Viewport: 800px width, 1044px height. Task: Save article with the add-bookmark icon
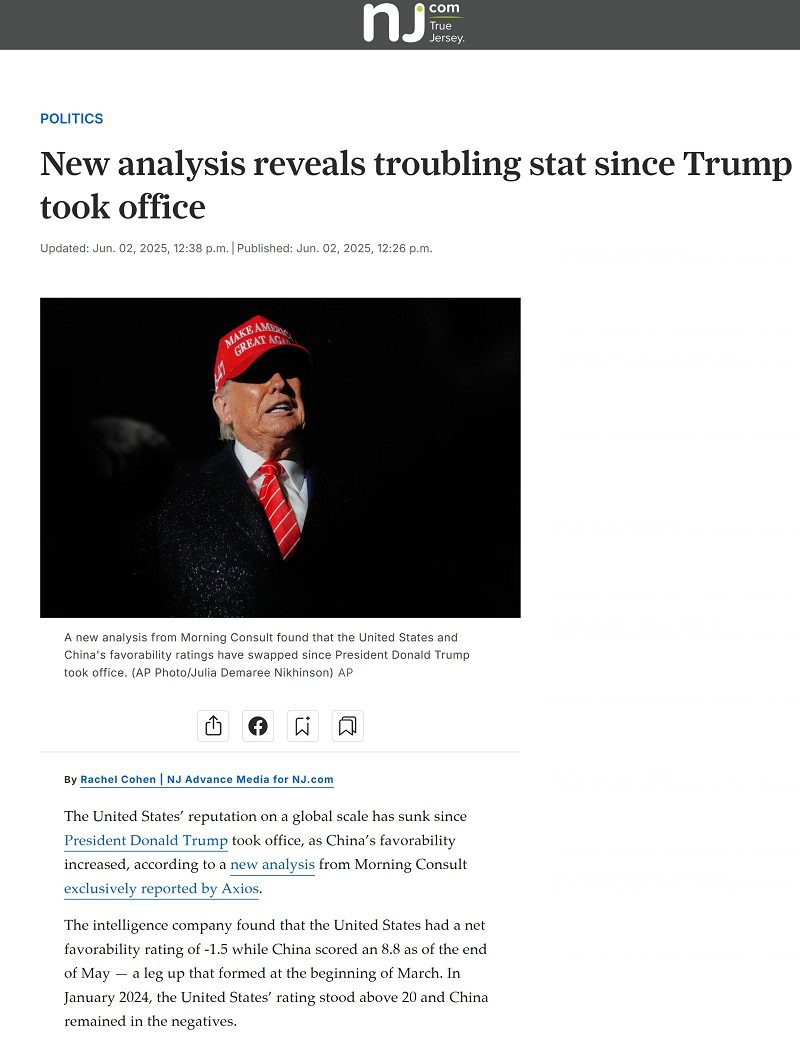(x=302, y=726)
